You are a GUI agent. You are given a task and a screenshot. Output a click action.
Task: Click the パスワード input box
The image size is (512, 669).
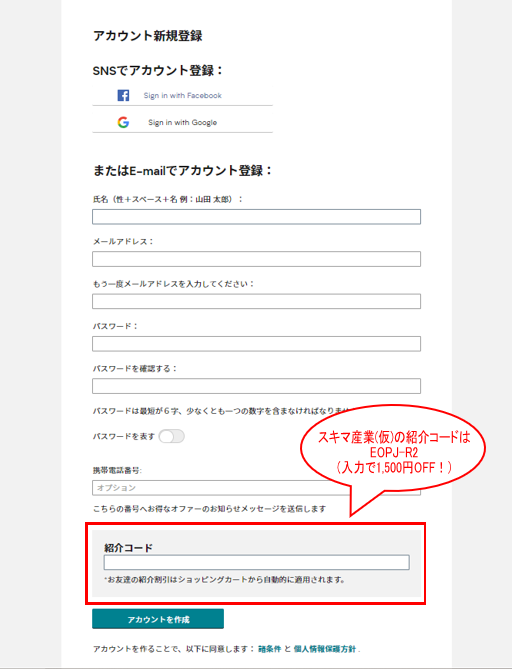(x=256, y=344)
